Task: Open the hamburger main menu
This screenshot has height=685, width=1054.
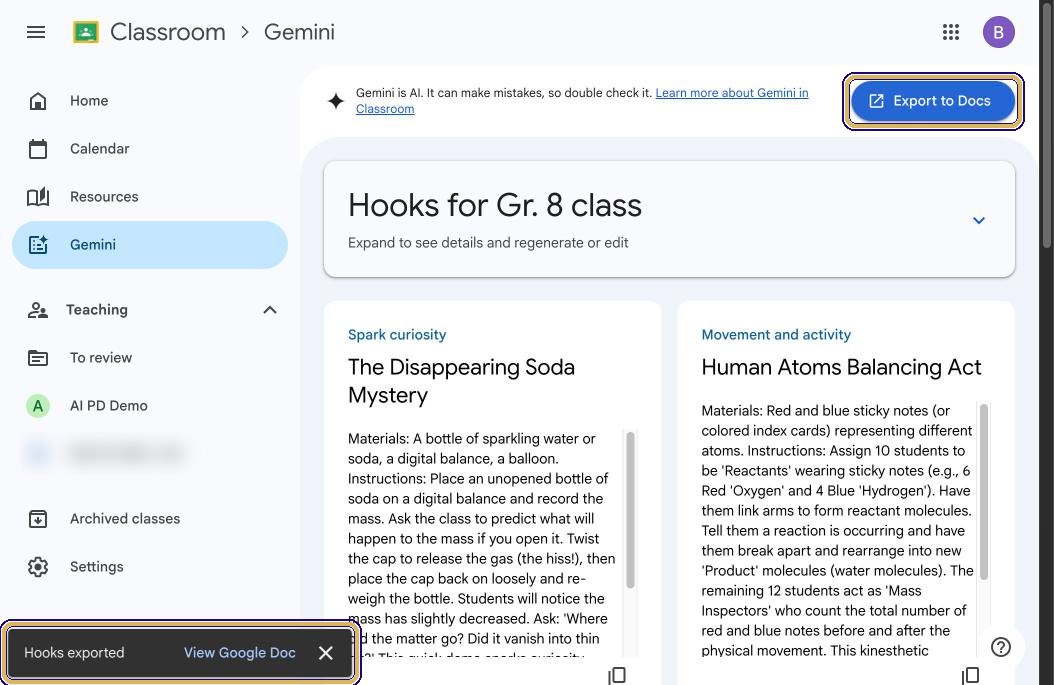Action: (x=36, y=32)
